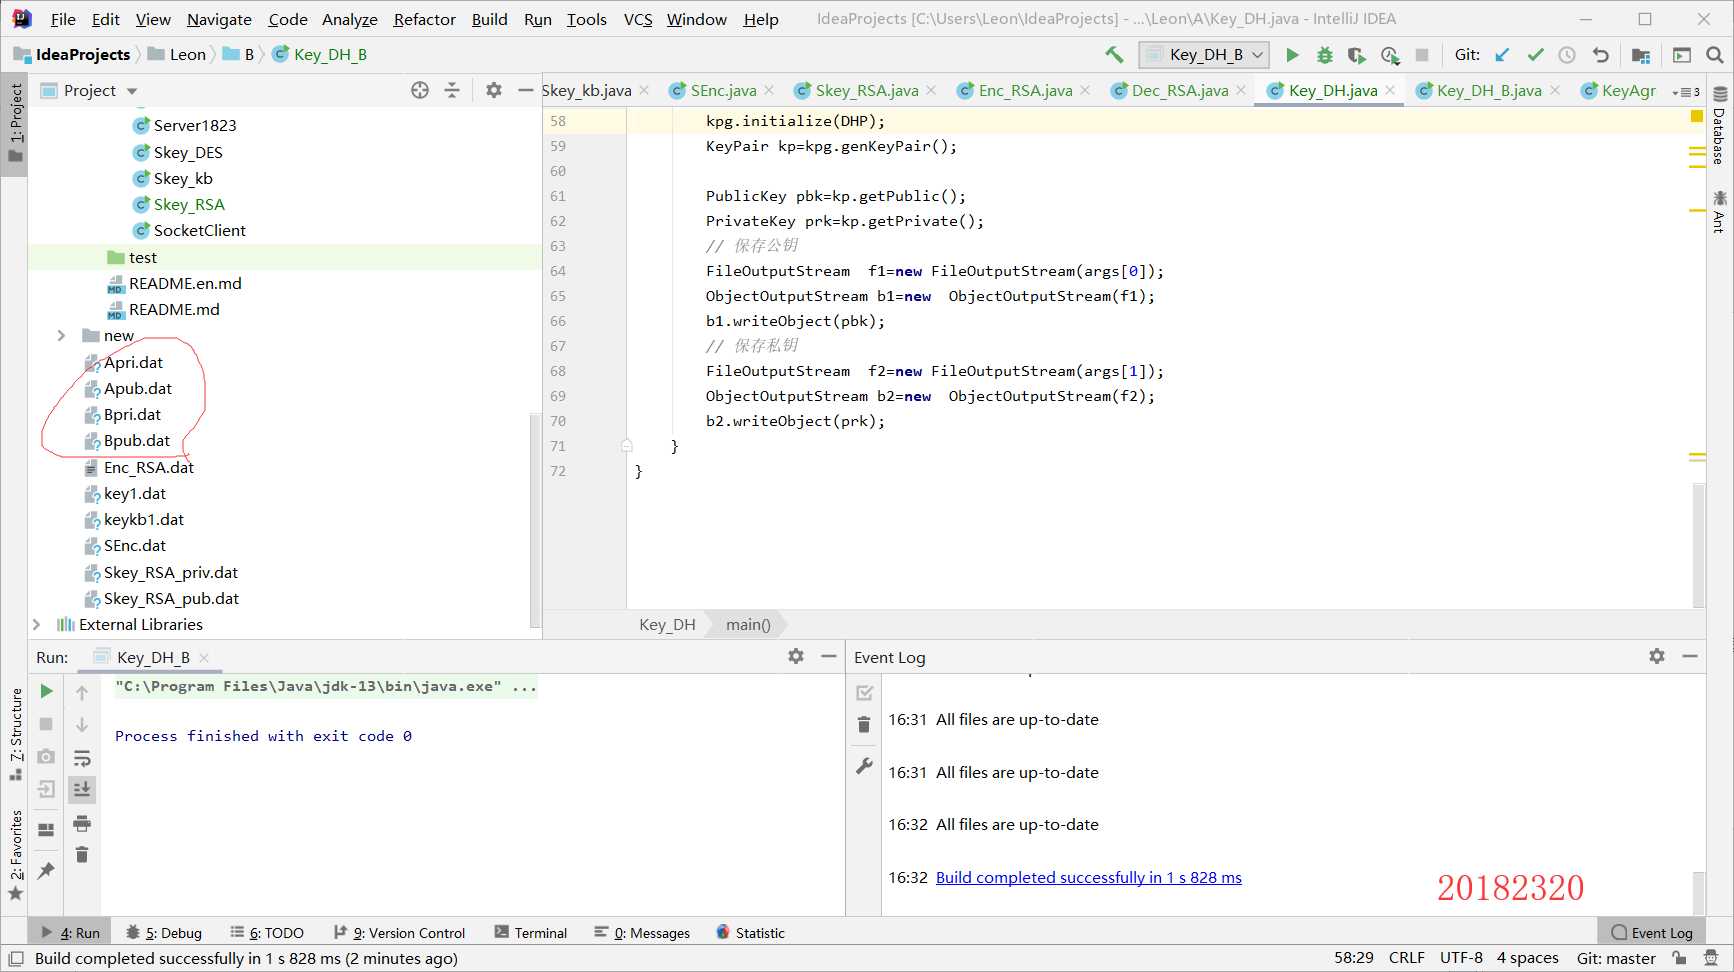Select Skey_RSA class in tree
Screen dimensions: 1734x972
tap(189, 204)
